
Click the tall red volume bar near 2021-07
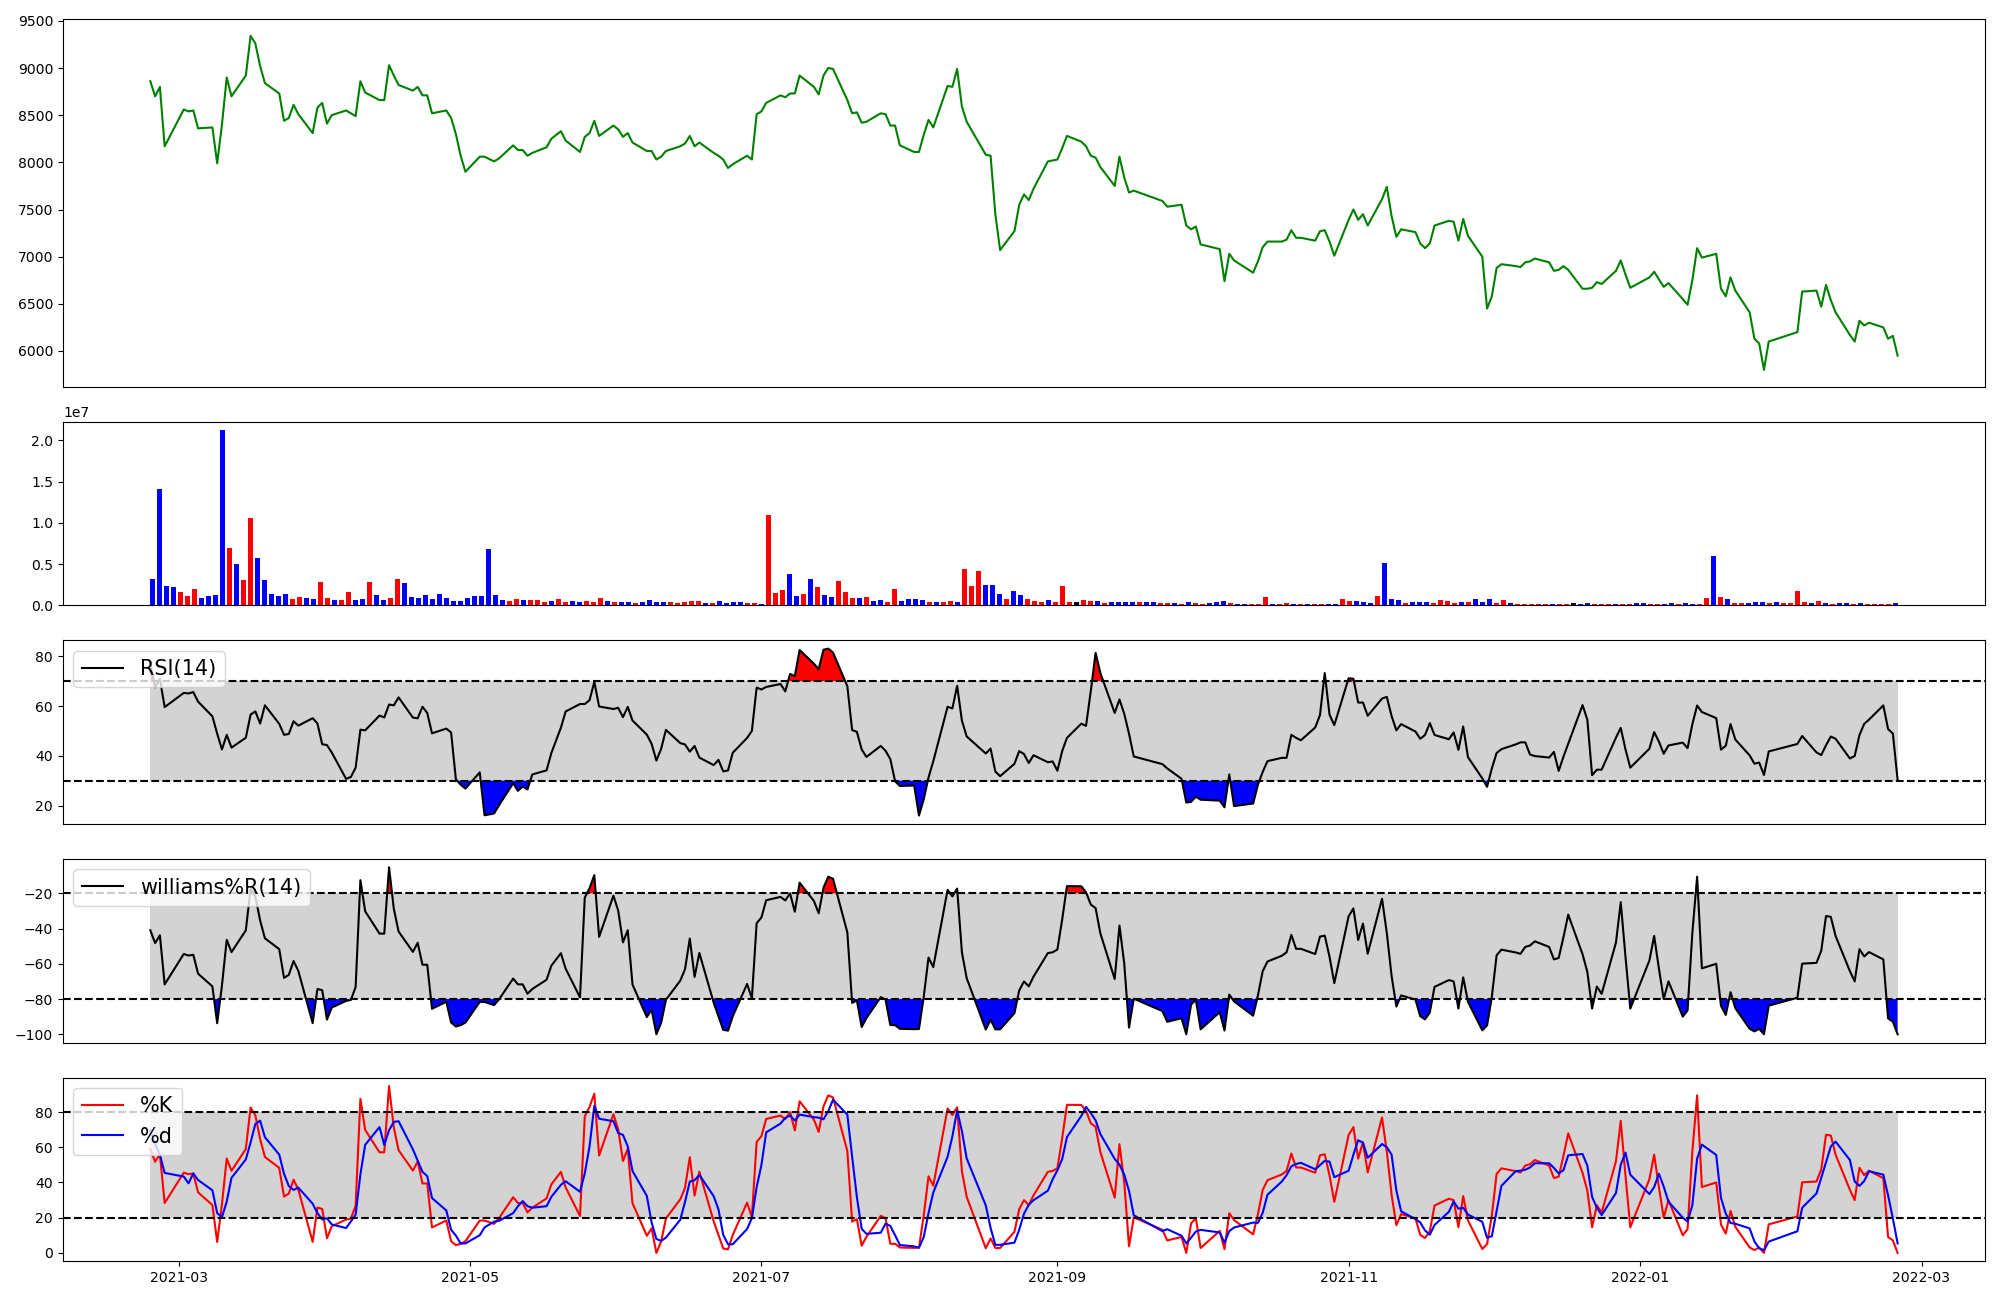point(768,560)
